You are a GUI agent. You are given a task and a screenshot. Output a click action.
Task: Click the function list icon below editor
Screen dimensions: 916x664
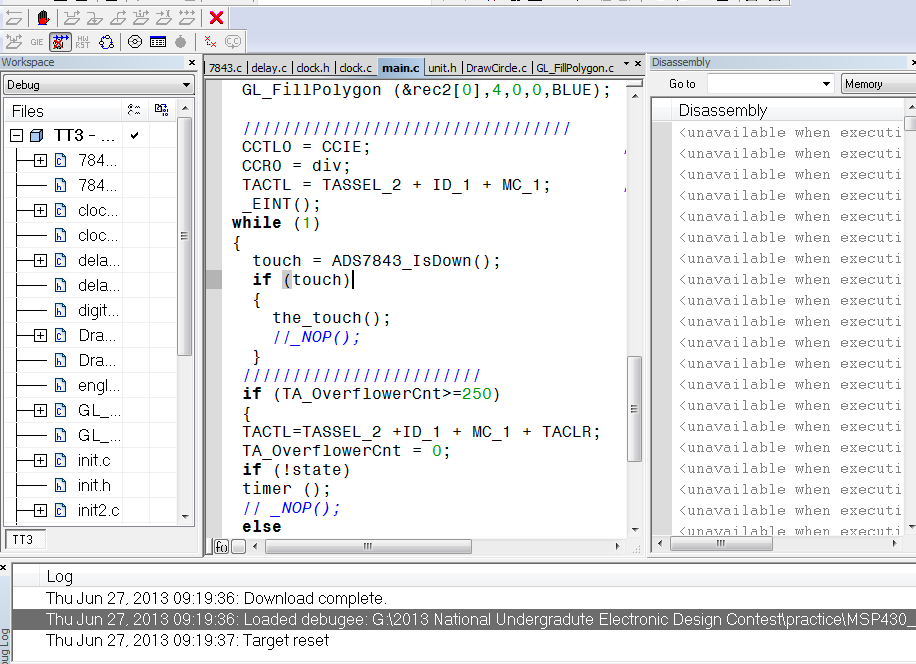[221, 547]
